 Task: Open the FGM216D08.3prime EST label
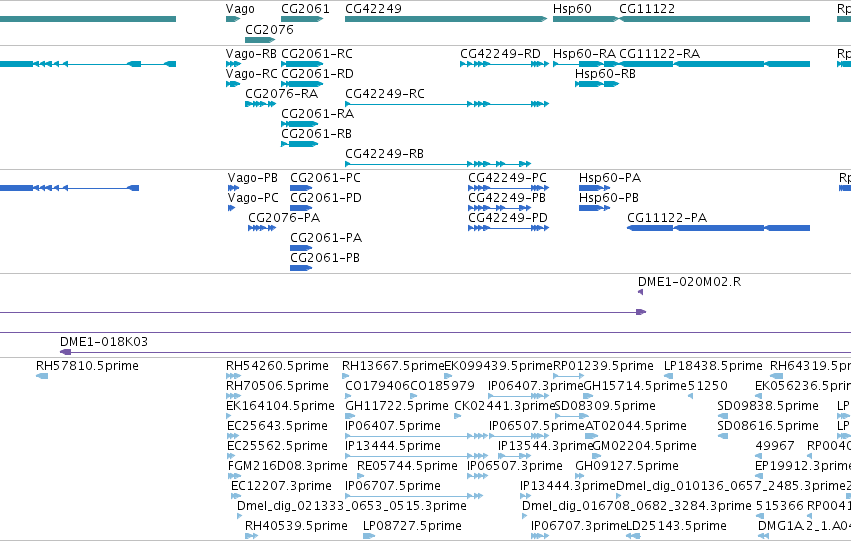288,467
